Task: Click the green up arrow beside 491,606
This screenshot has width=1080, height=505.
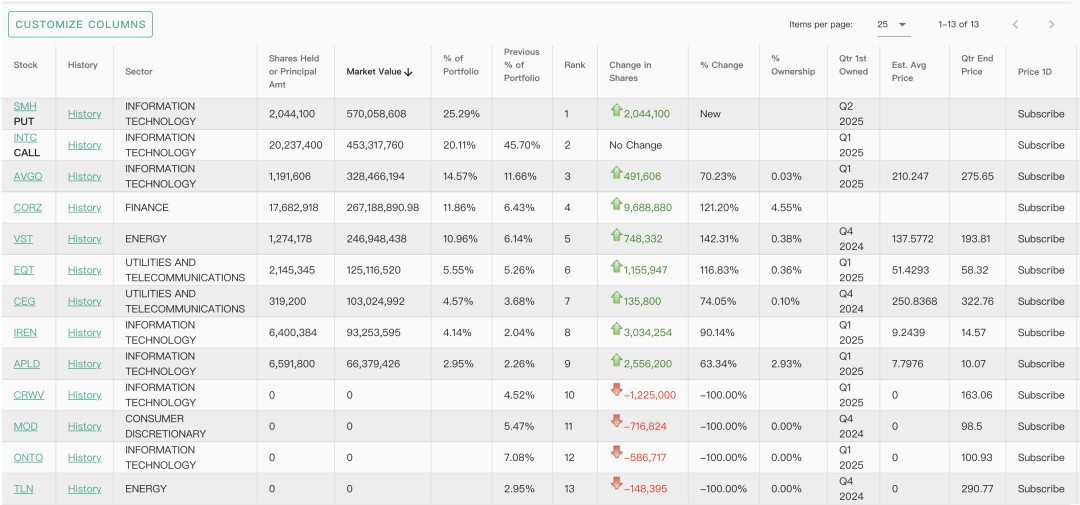Action: 616,173
